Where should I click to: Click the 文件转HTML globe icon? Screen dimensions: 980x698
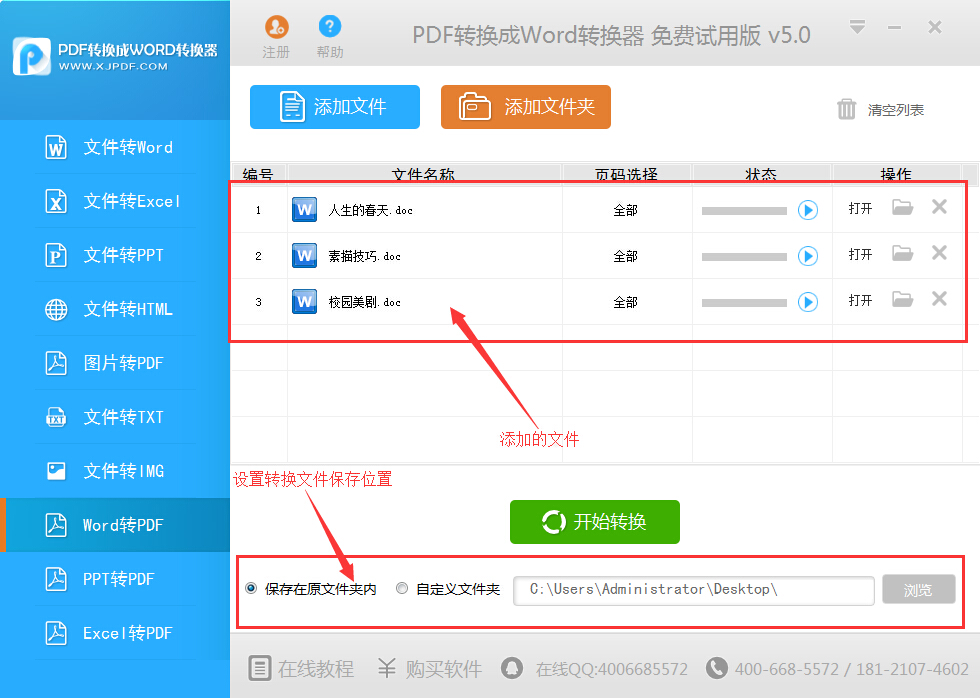click(56, 309)
